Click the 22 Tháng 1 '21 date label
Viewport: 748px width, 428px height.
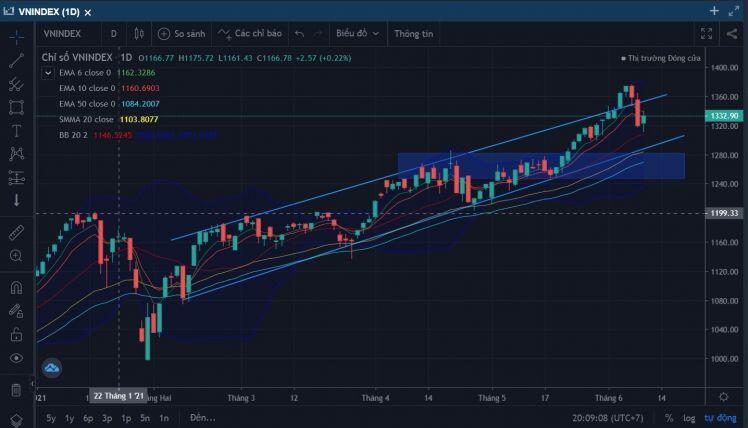(119, 396)
